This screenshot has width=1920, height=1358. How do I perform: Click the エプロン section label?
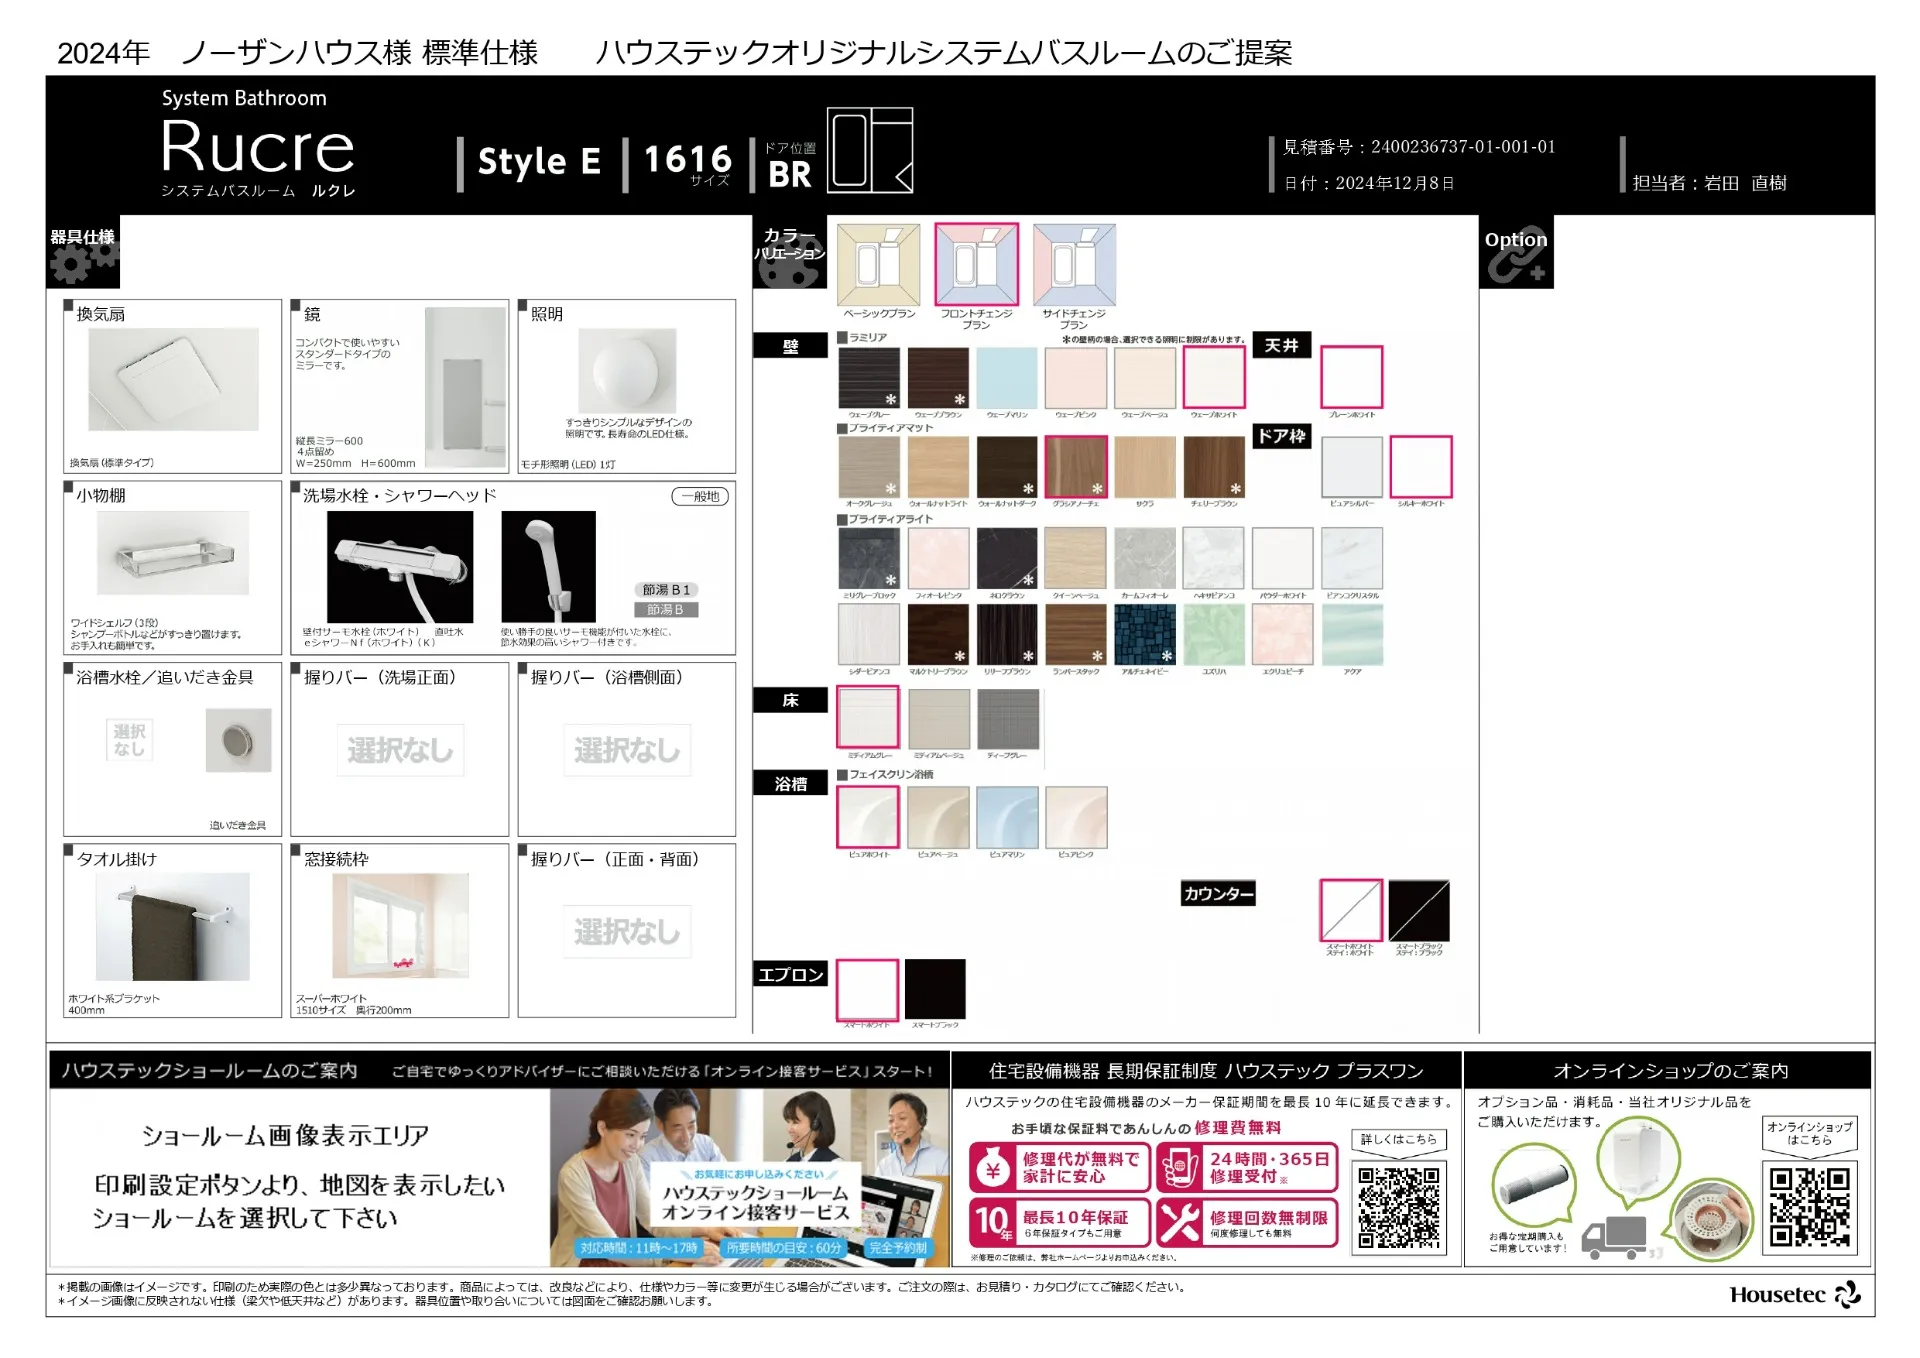(790, 974)
